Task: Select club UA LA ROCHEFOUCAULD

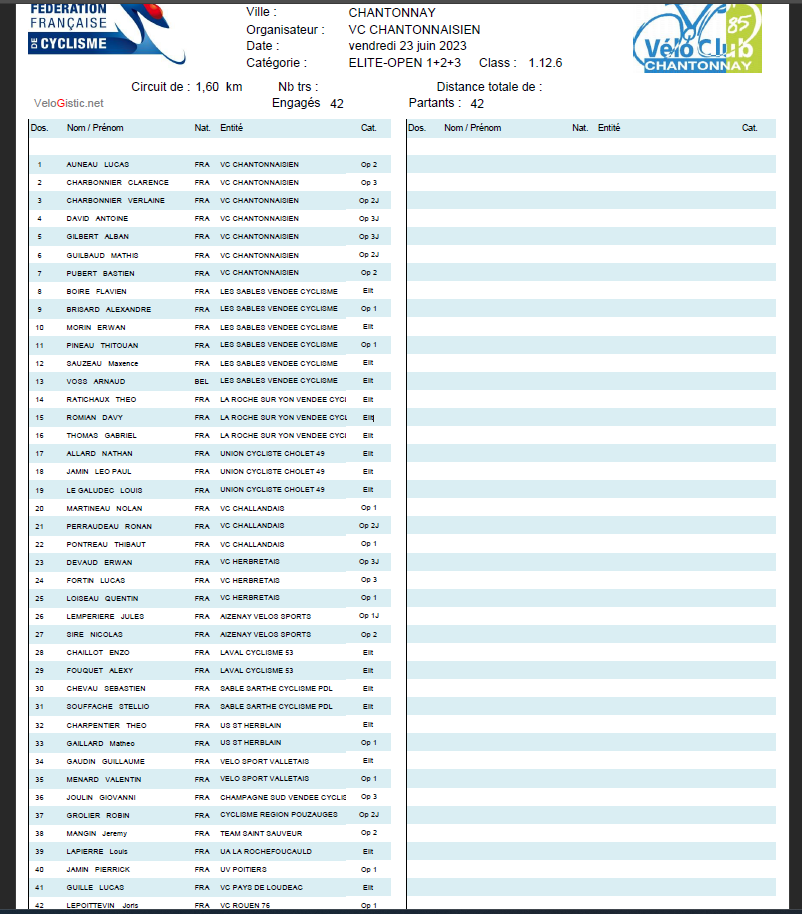Action: coord(266,852)
